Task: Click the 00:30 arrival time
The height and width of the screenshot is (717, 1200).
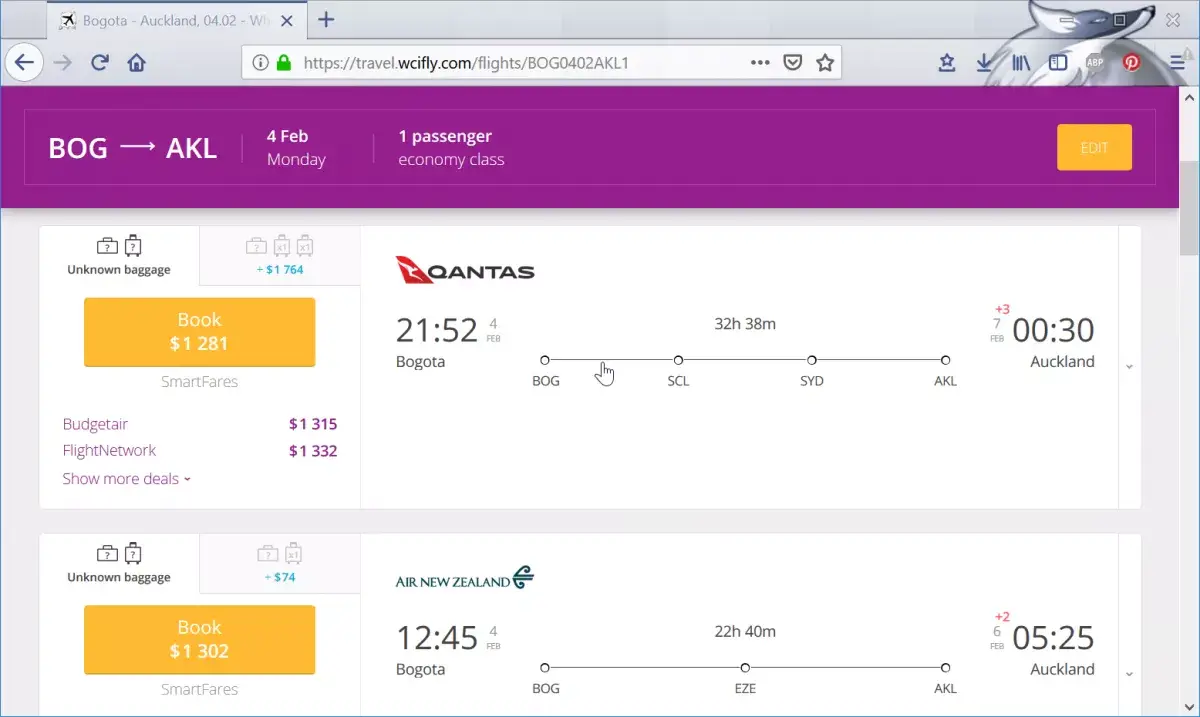Action: [x=1053, y=330]
